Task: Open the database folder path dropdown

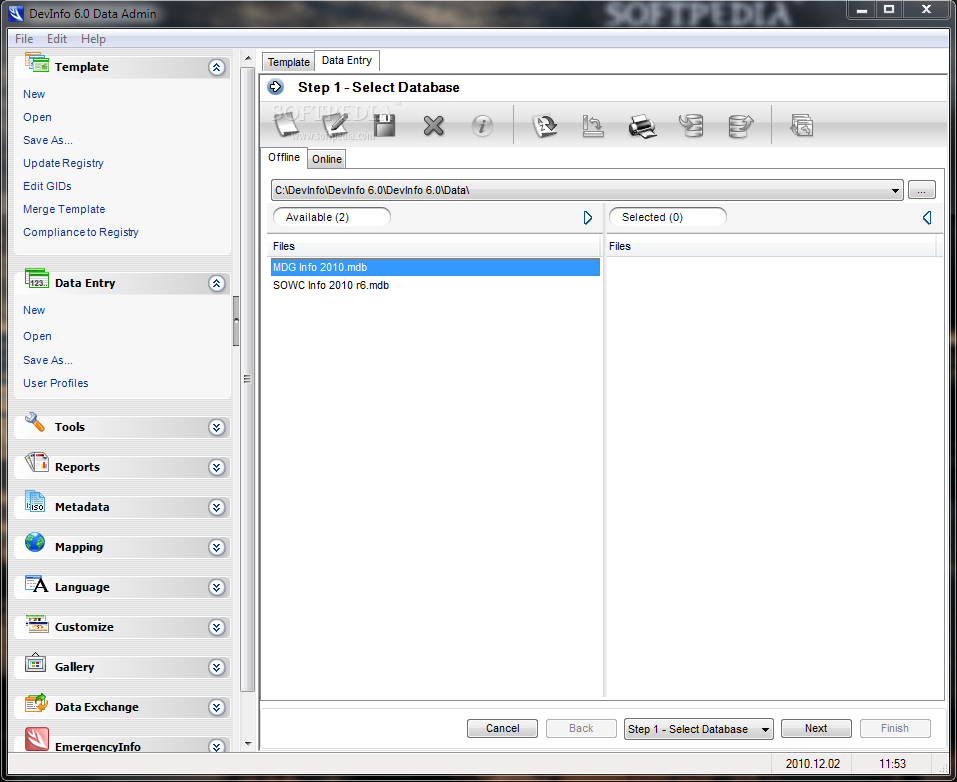Action: (x=895, y=190)
